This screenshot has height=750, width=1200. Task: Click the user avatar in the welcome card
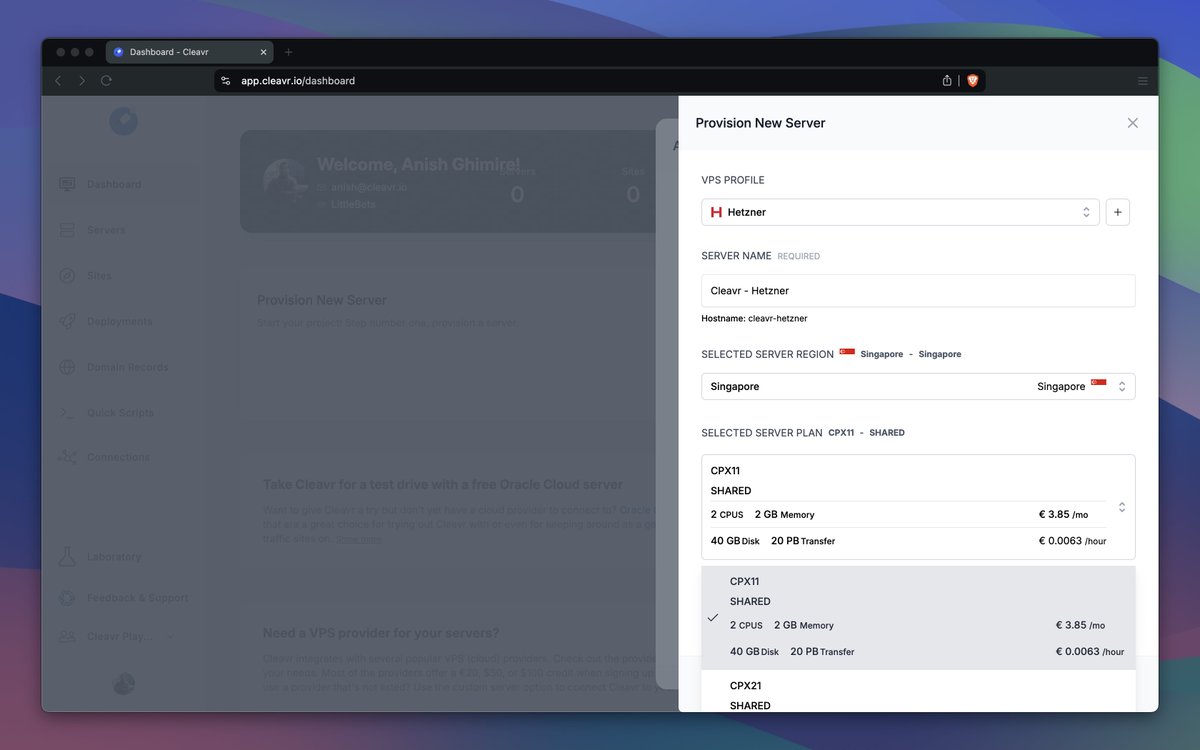pos(285,181)
